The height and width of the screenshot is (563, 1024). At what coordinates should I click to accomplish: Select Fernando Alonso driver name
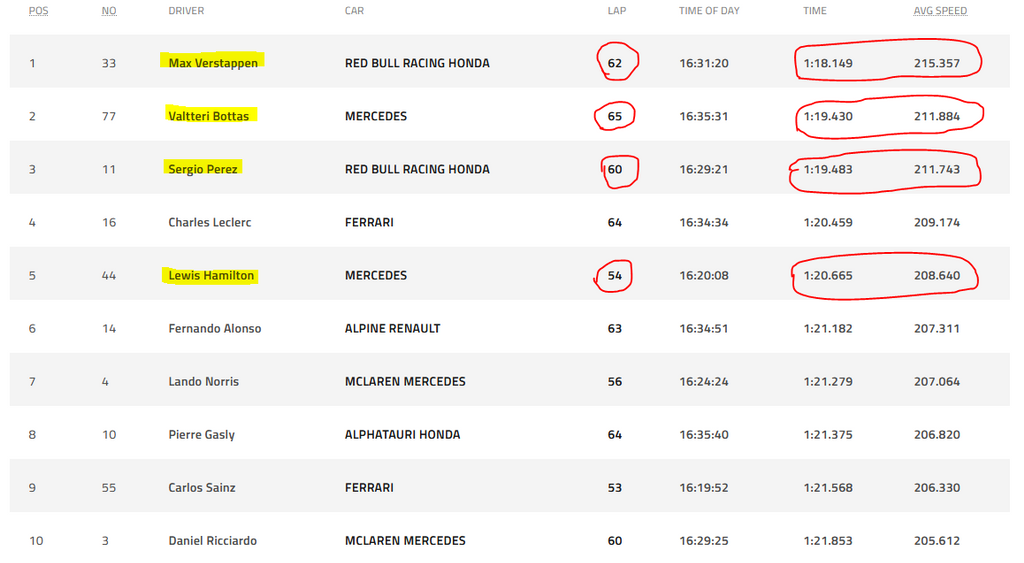coord(215,328)
